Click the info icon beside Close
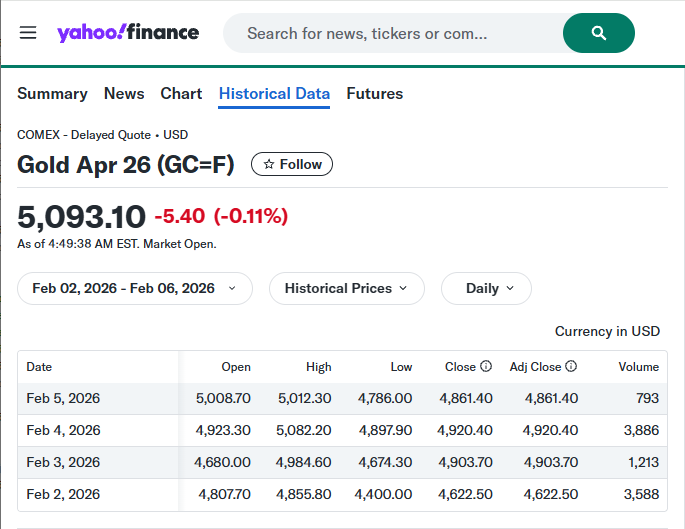 point(486,367)
